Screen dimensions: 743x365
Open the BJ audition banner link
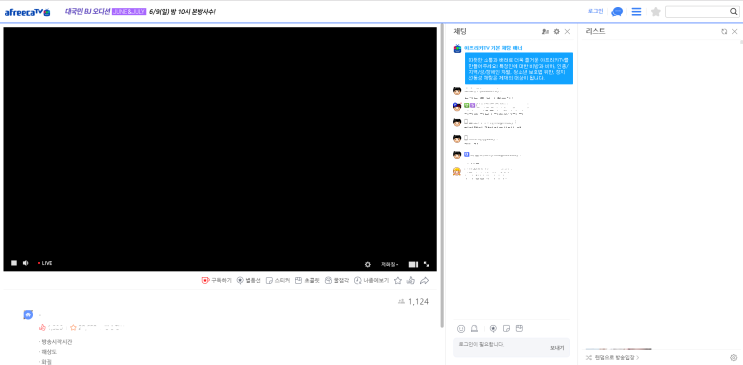tap(140, 12)
